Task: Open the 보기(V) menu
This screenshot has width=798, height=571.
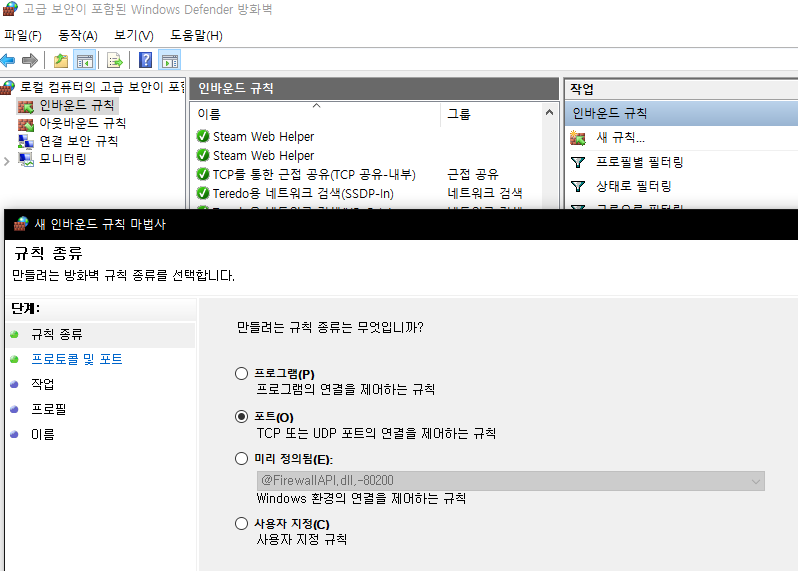Action: 133,35
